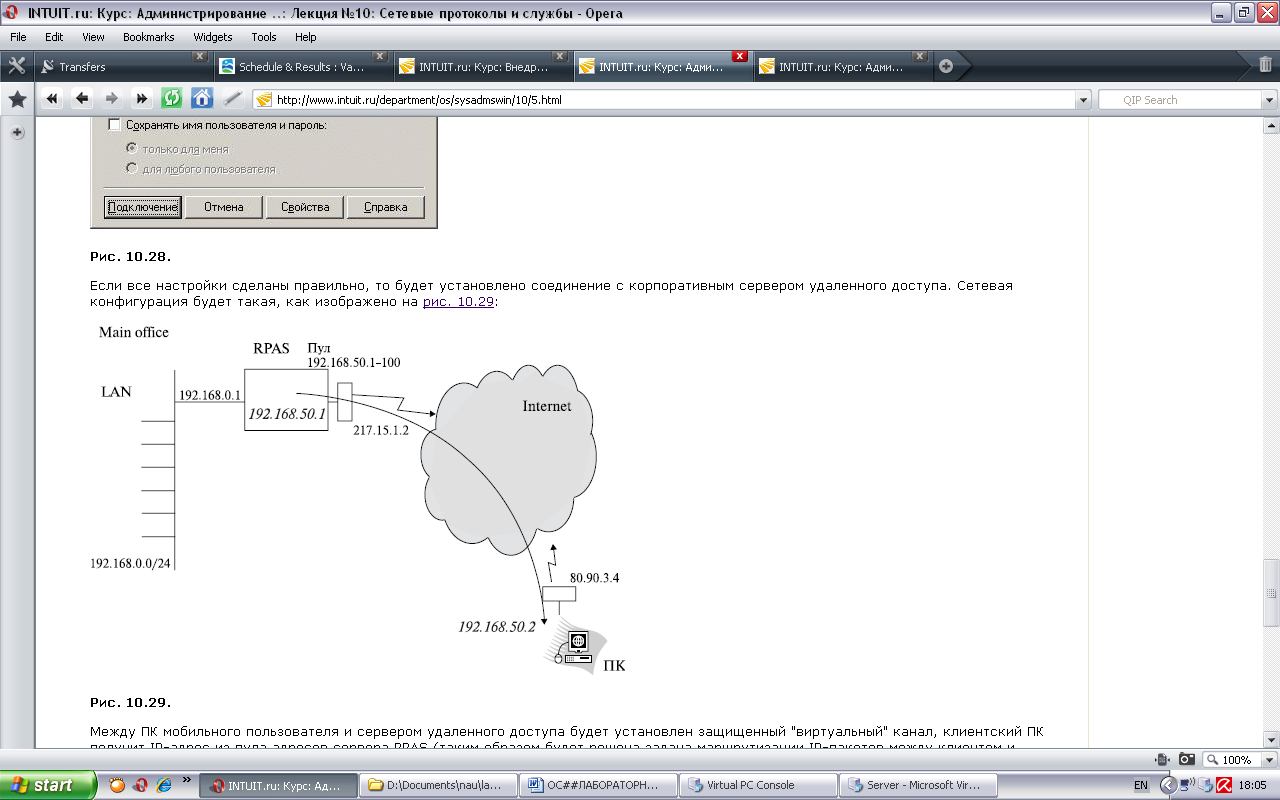Viewport: 1280px width, 800px height.
Task: Click the Справка button in image
Action: point(386,207)
